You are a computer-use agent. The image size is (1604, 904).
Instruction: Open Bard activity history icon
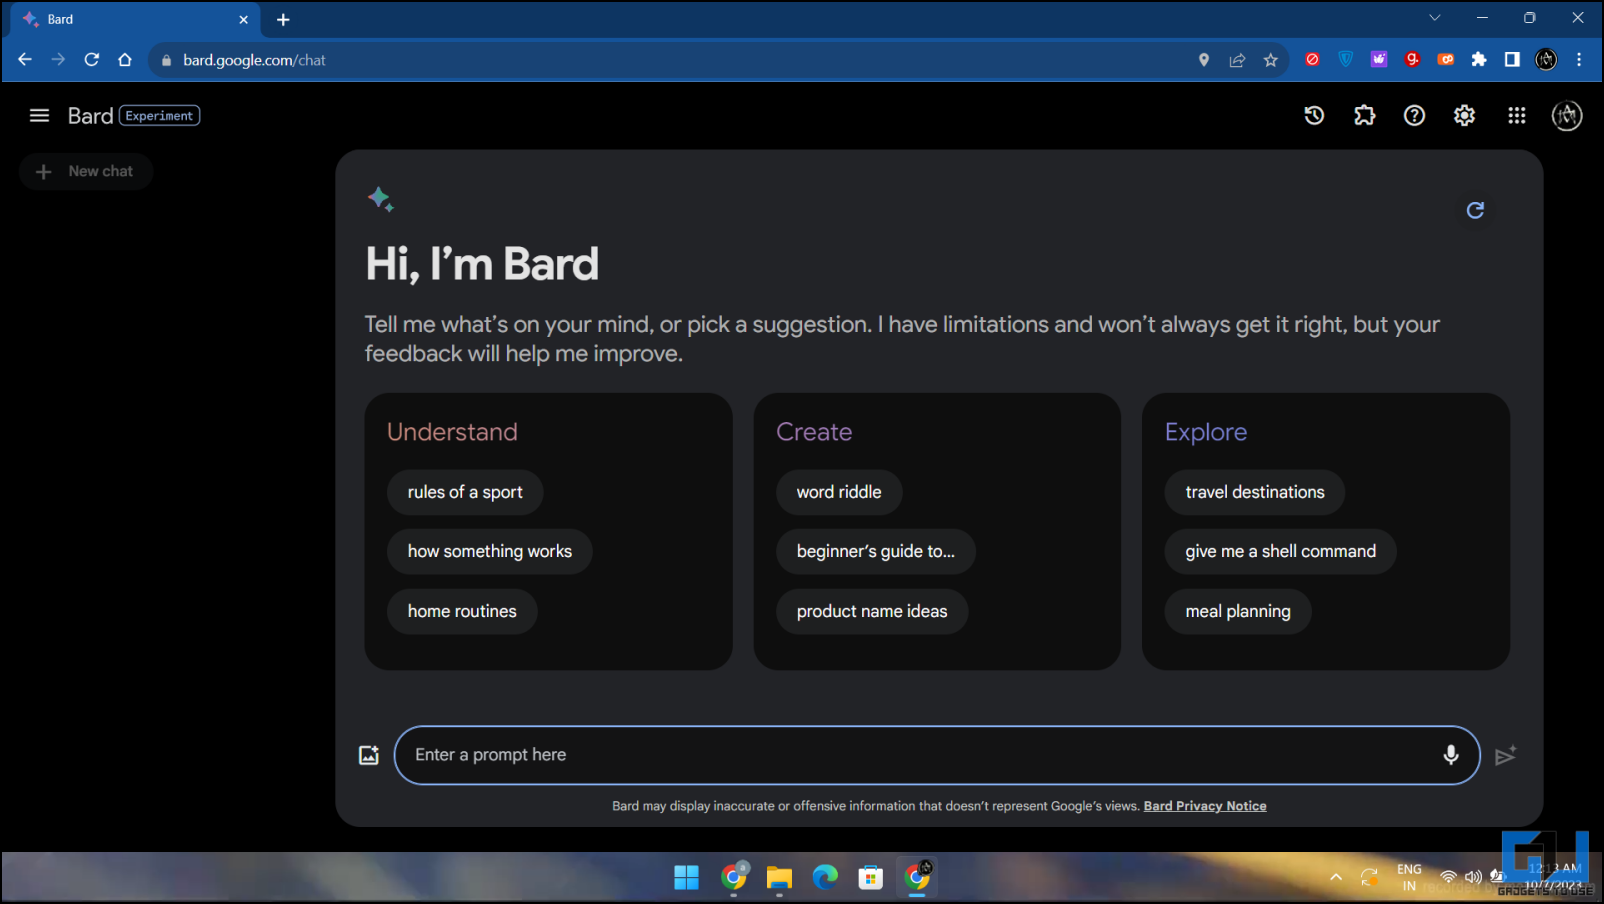click(1314, 116)
